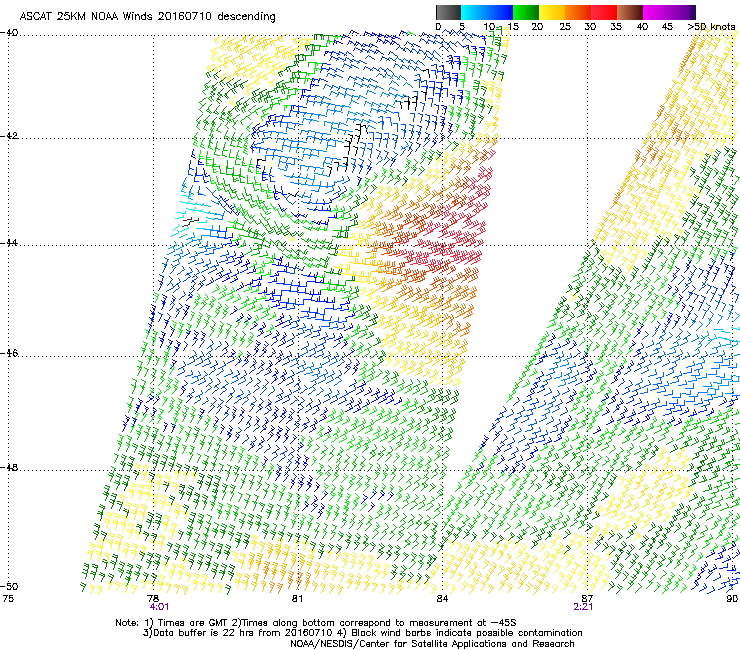
Task: Select the -44 latitude axis label
Action: tap(9, 243)
